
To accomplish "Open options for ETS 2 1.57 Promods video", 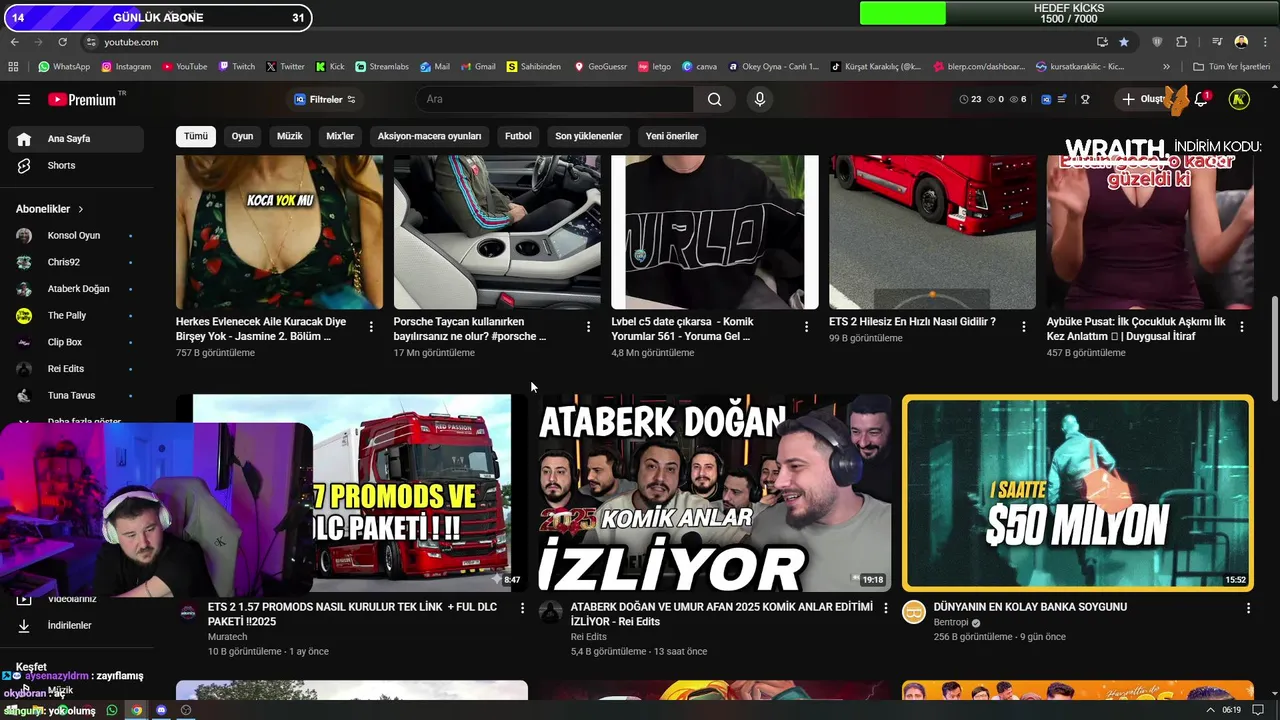I will point(522,608).
